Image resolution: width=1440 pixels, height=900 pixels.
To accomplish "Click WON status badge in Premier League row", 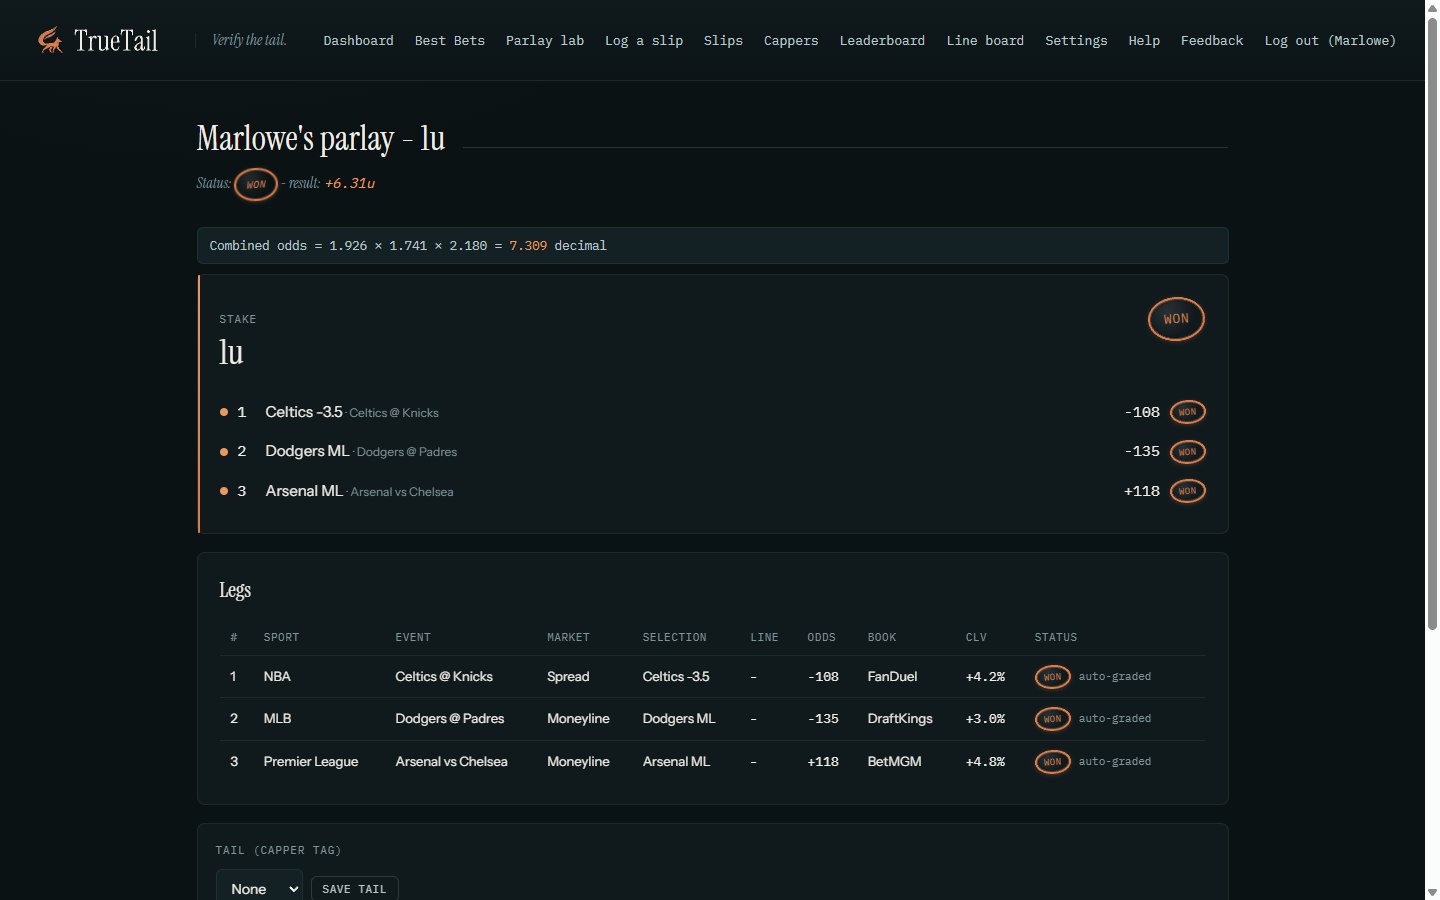I will click(x=1053, y=762).
